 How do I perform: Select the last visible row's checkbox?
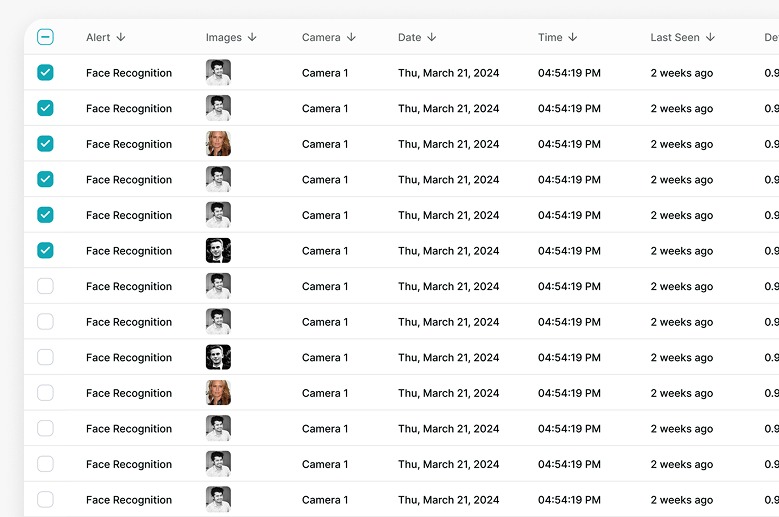[45, 500]
